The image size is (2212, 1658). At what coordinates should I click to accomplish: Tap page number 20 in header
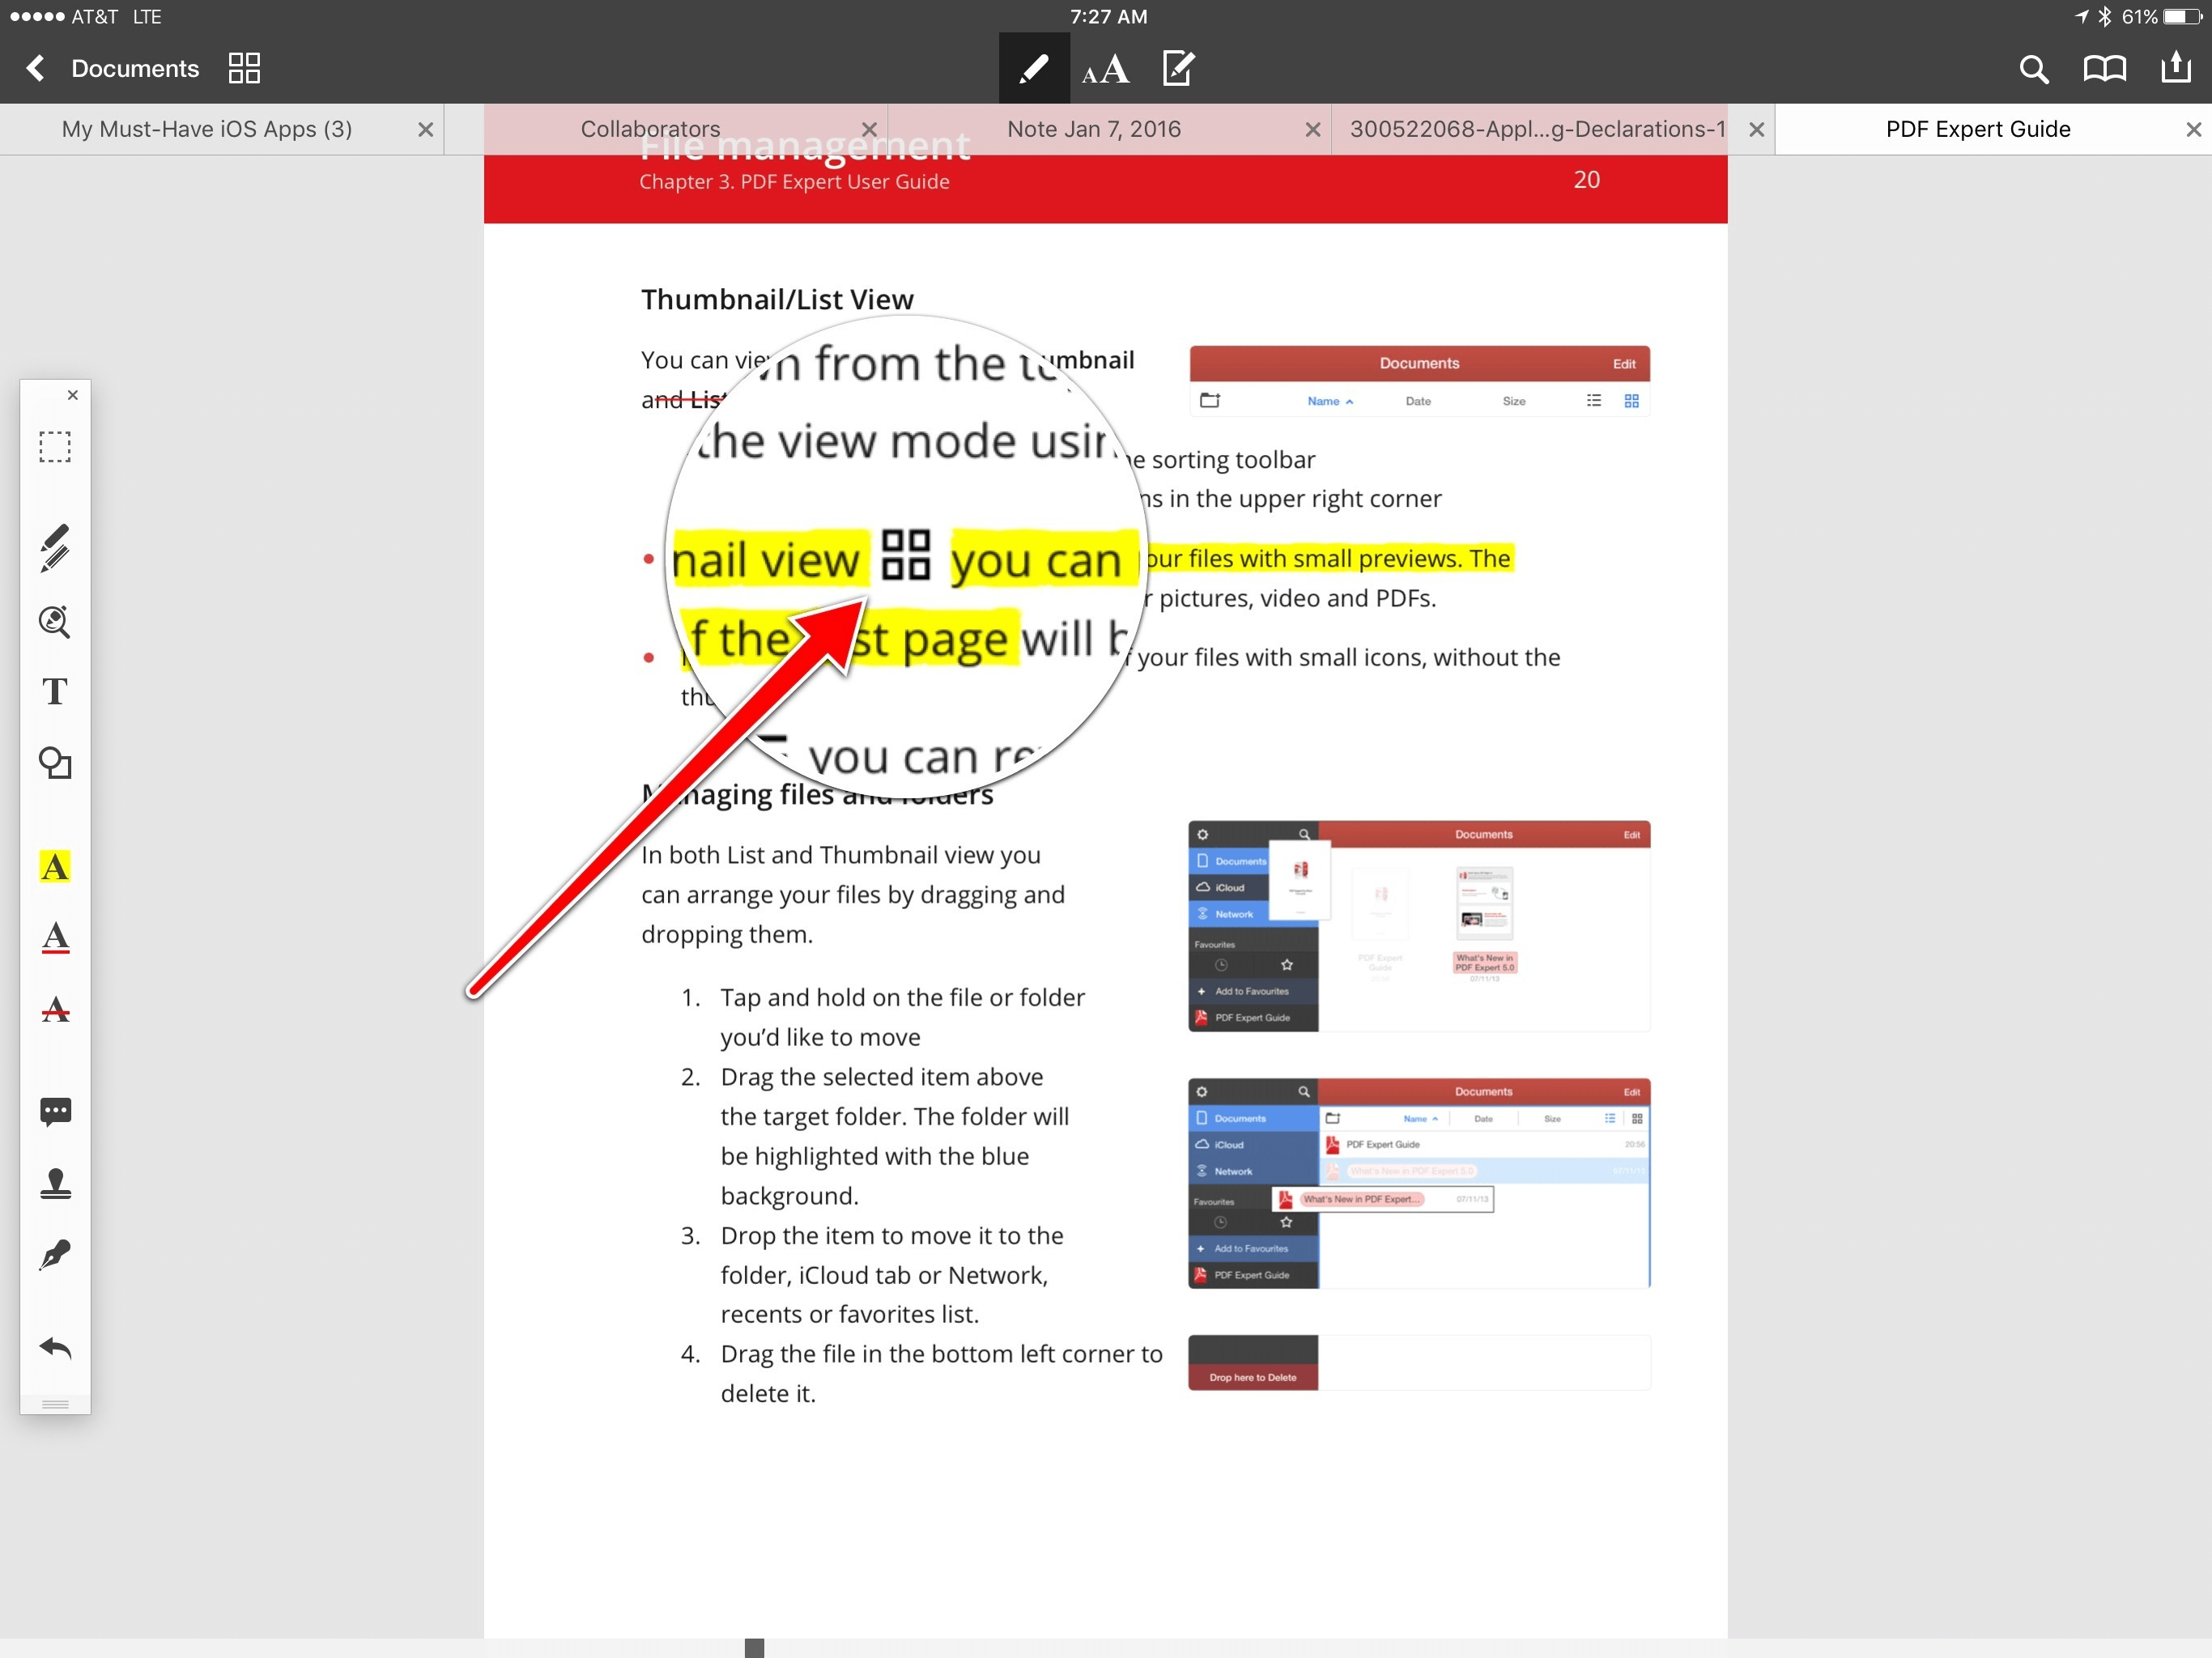[1586, 180]
